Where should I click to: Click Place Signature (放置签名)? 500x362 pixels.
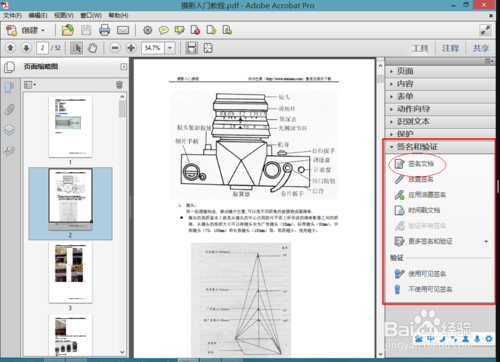point(414,179)
